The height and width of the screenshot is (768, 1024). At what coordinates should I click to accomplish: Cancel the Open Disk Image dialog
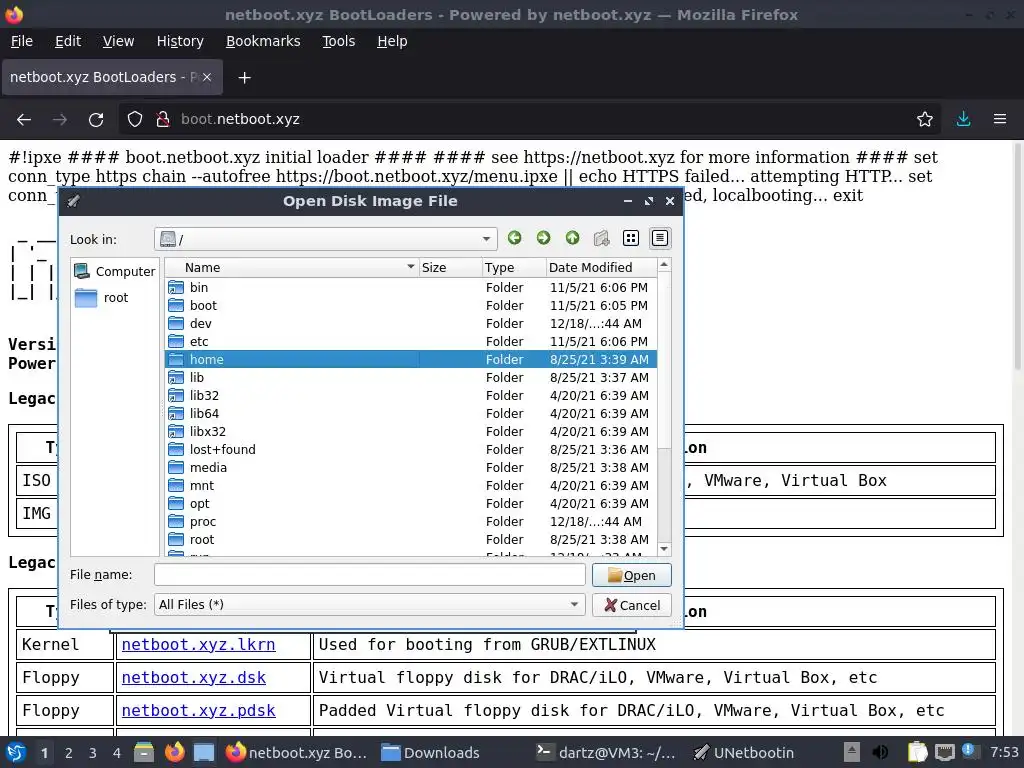tap(632, 605)
